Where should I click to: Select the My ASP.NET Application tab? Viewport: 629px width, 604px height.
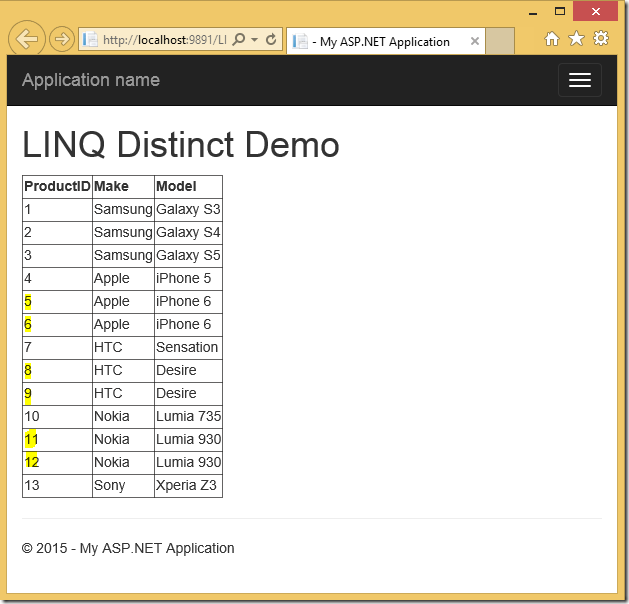385,41
